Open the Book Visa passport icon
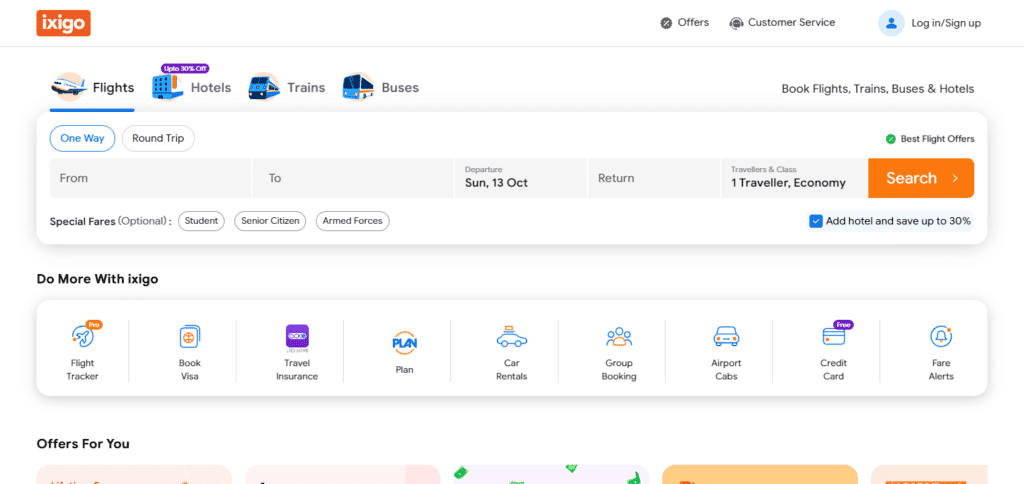This screenshot has height=484, width=1024. click(x=189, y=337)
